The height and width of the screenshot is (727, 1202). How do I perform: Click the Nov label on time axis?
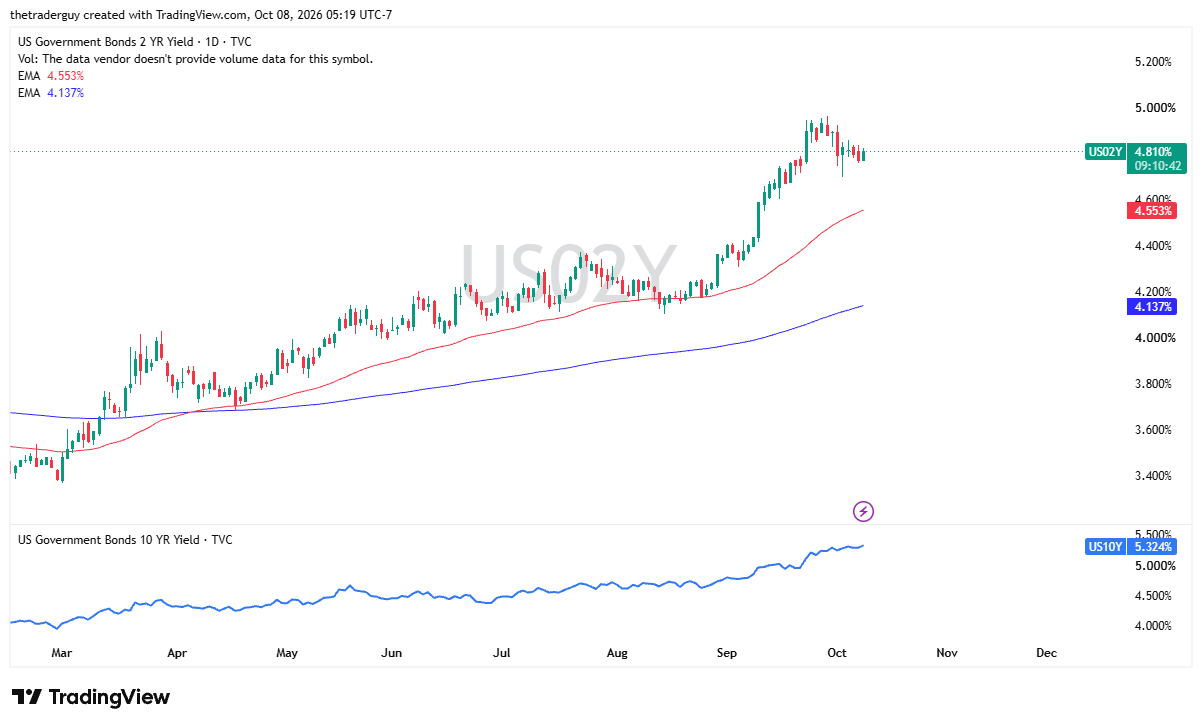click(x=947, y=653)
